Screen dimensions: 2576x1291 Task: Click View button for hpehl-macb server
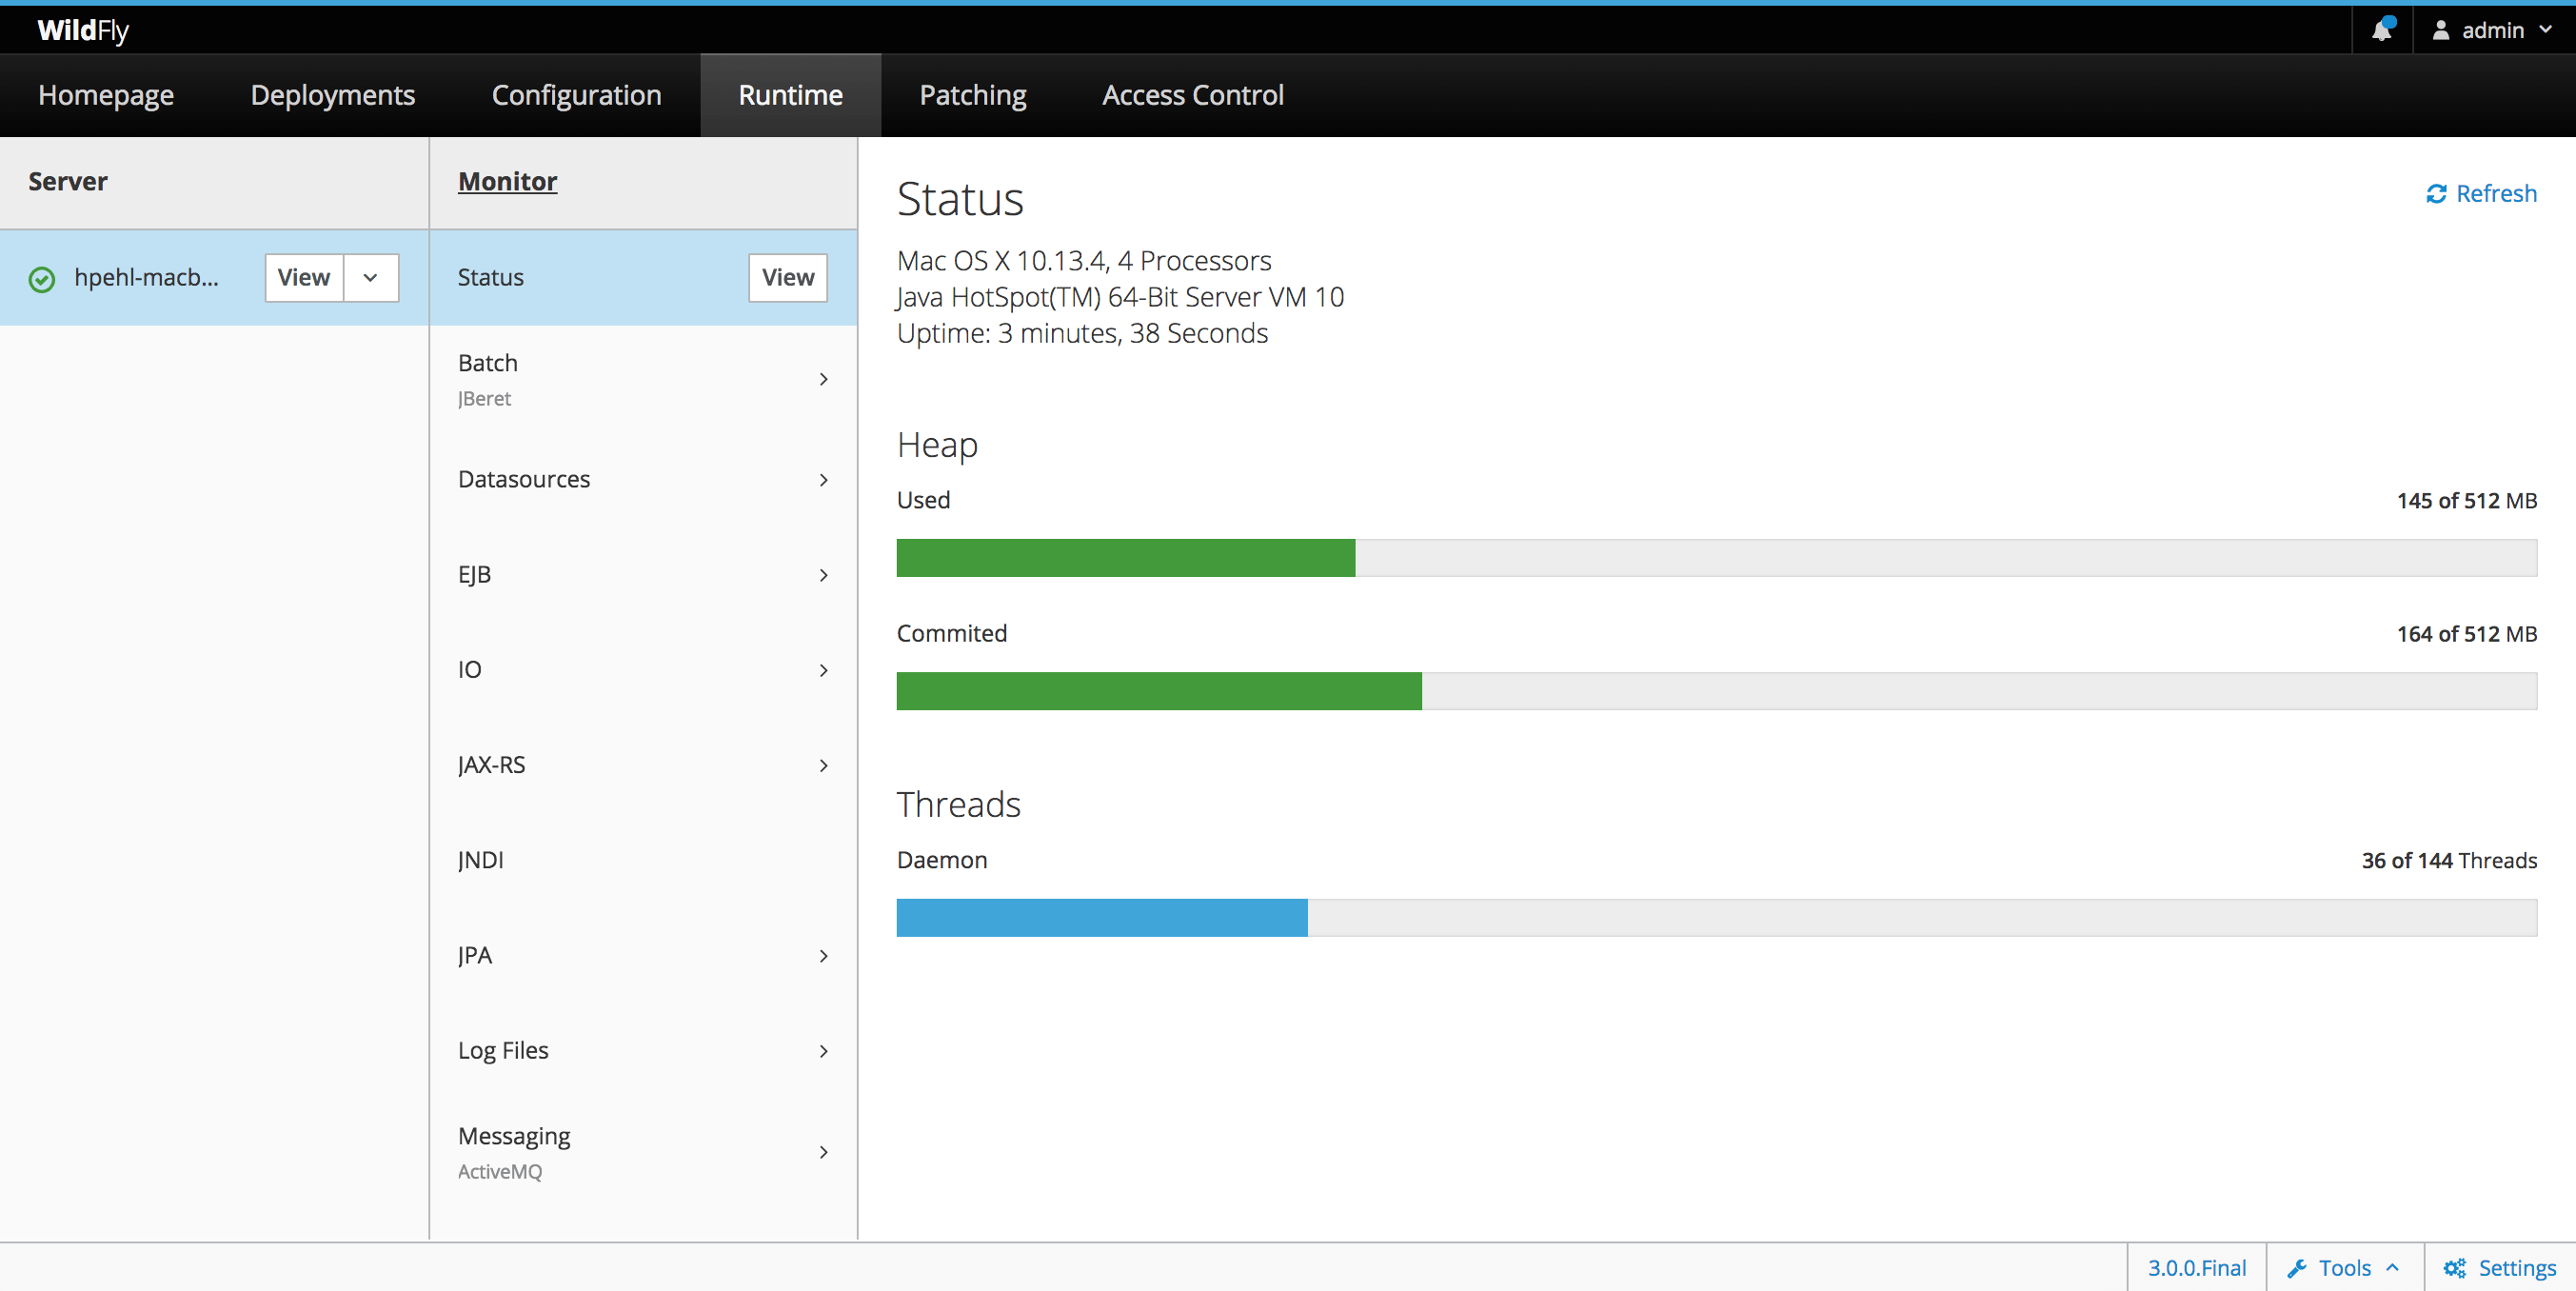(x=304, y=278)
